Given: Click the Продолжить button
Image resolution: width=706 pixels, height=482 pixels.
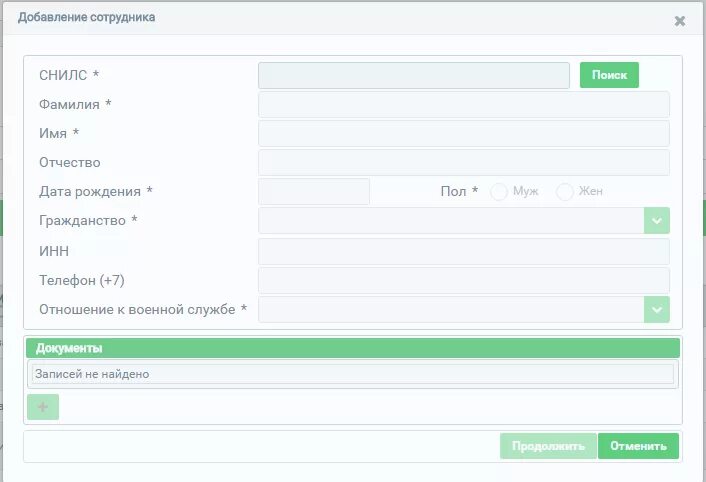Looking at the screenshot, I should pos(548,446).
